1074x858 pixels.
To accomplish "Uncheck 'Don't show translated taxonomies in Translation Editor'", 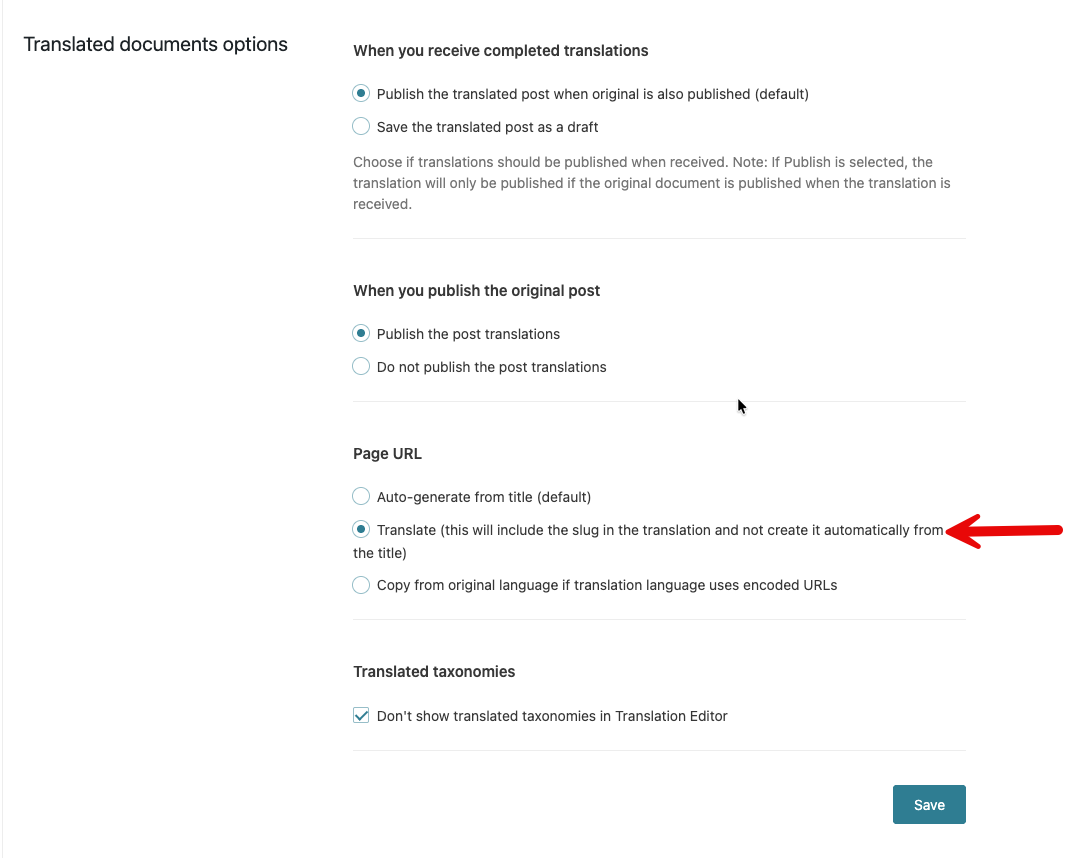I will coord(361,716).
